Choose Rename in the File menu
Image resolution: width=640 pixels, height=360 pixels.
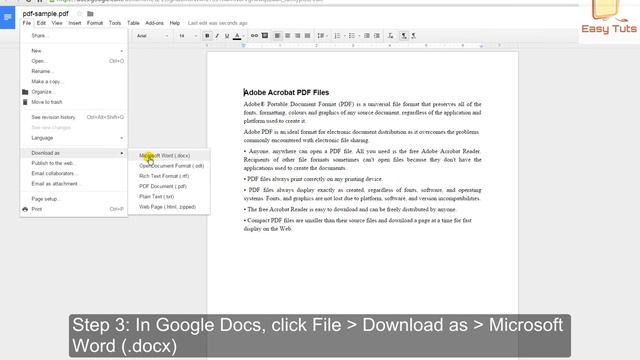point(74,71)
